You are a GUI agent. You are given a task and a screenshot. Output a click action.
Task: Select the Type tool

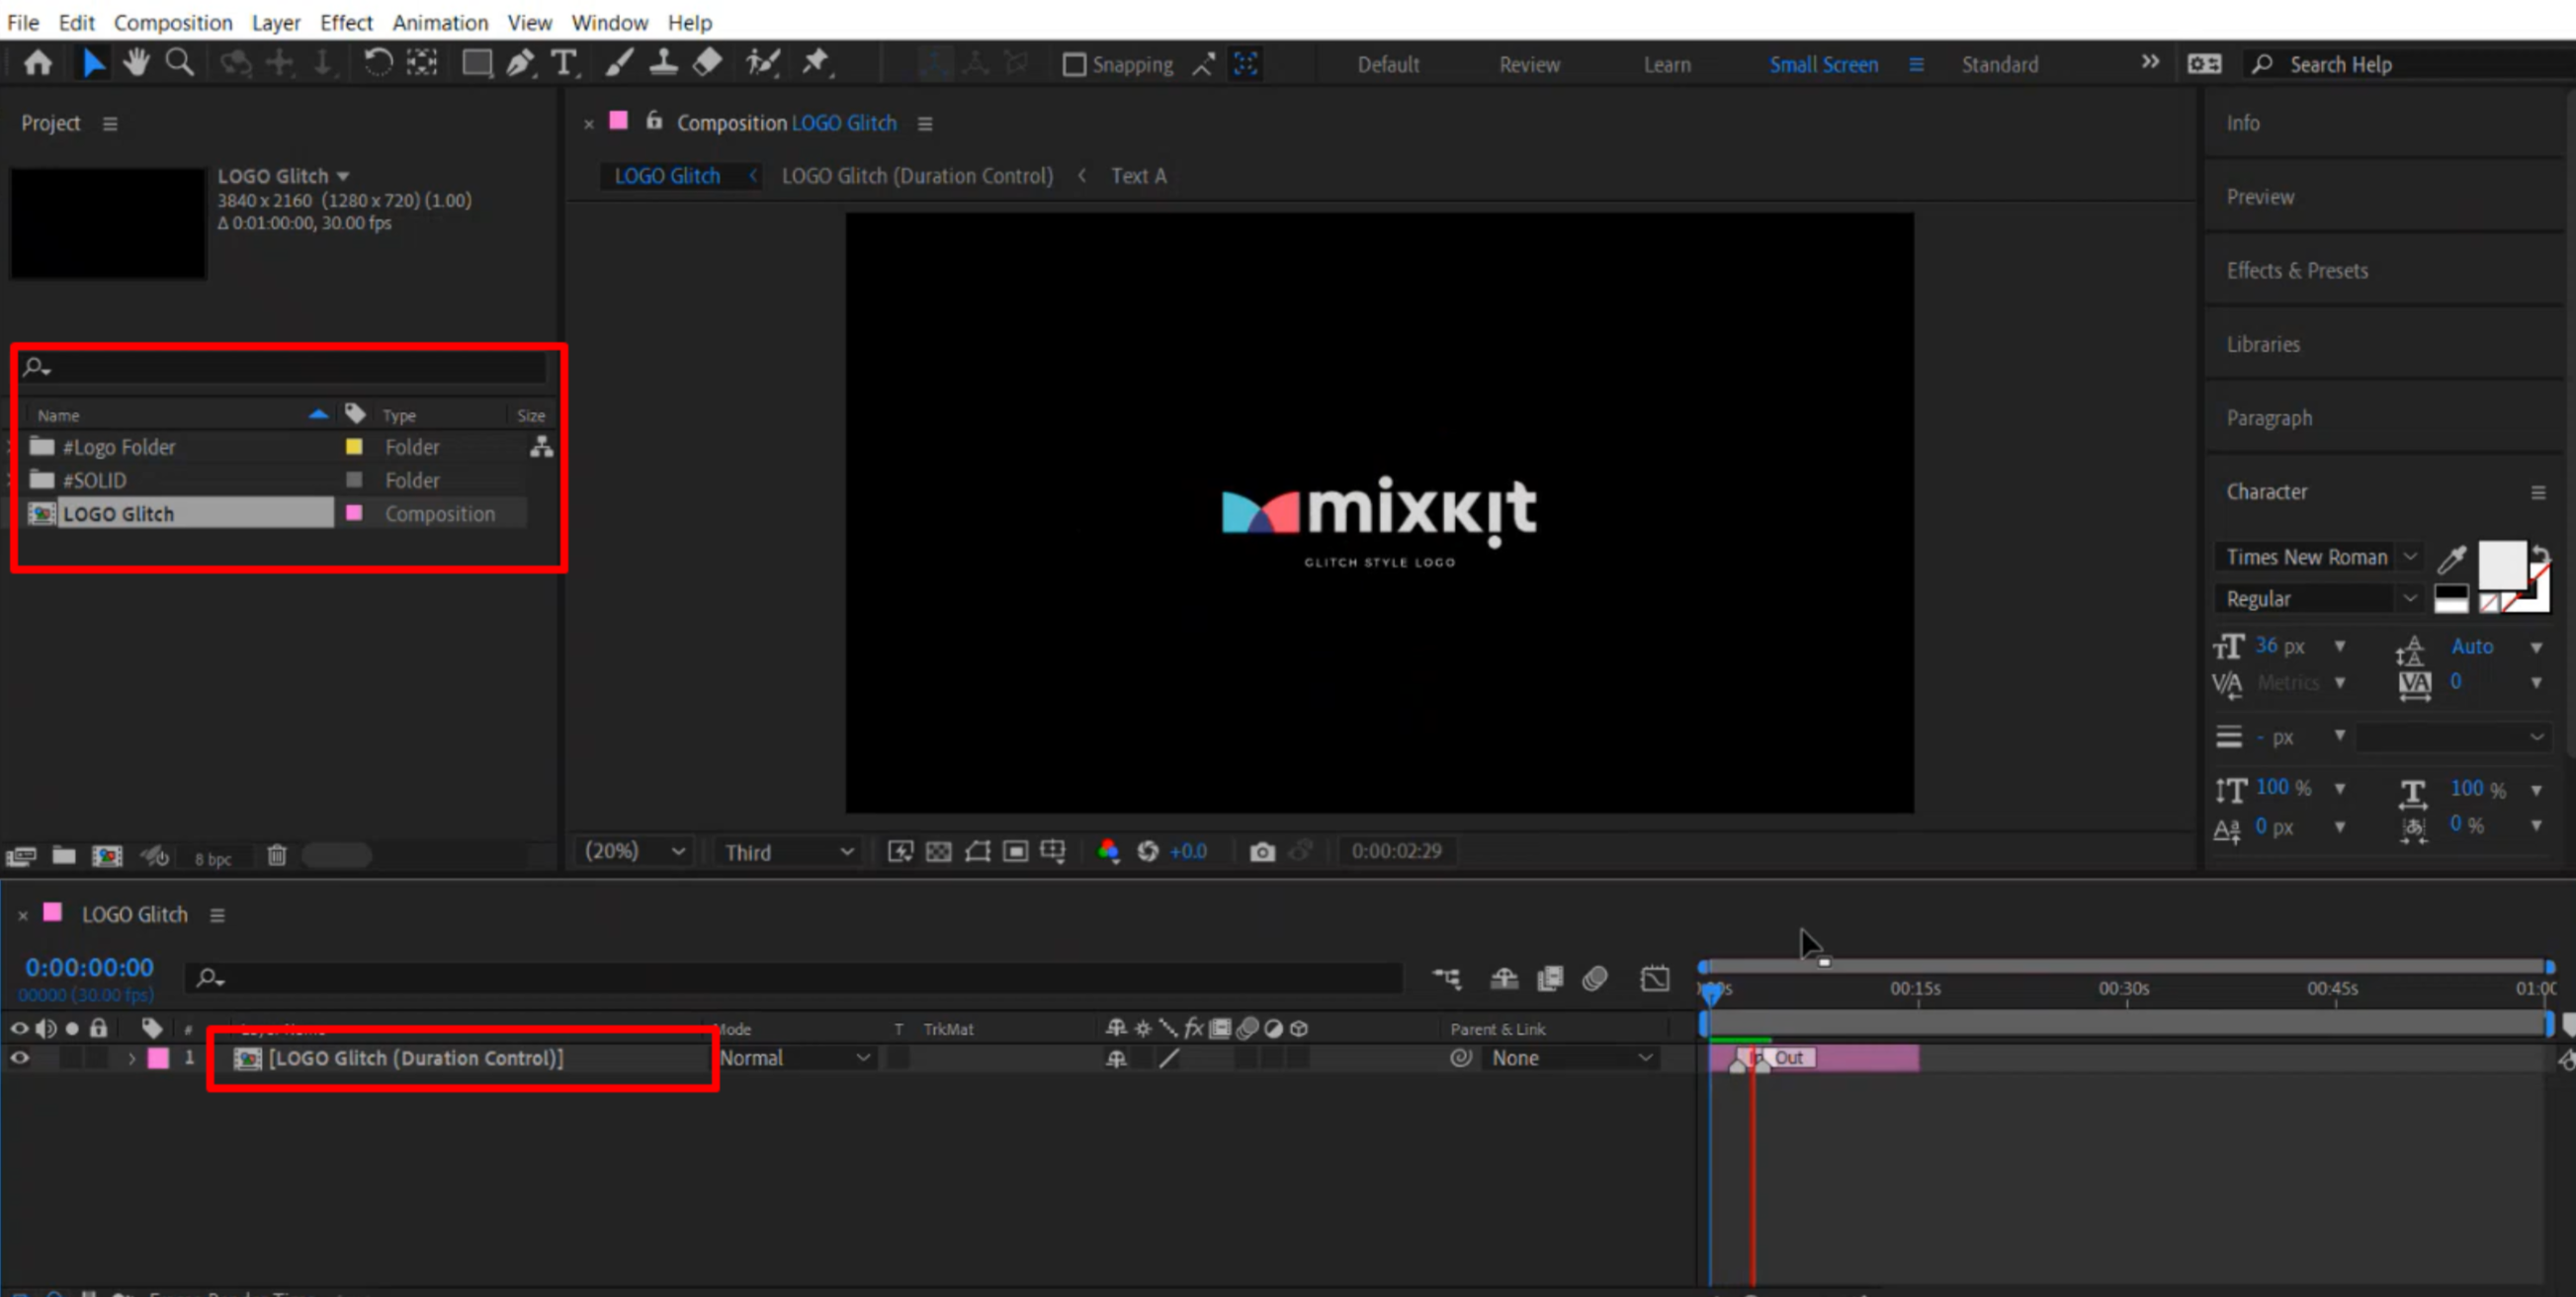565,62
